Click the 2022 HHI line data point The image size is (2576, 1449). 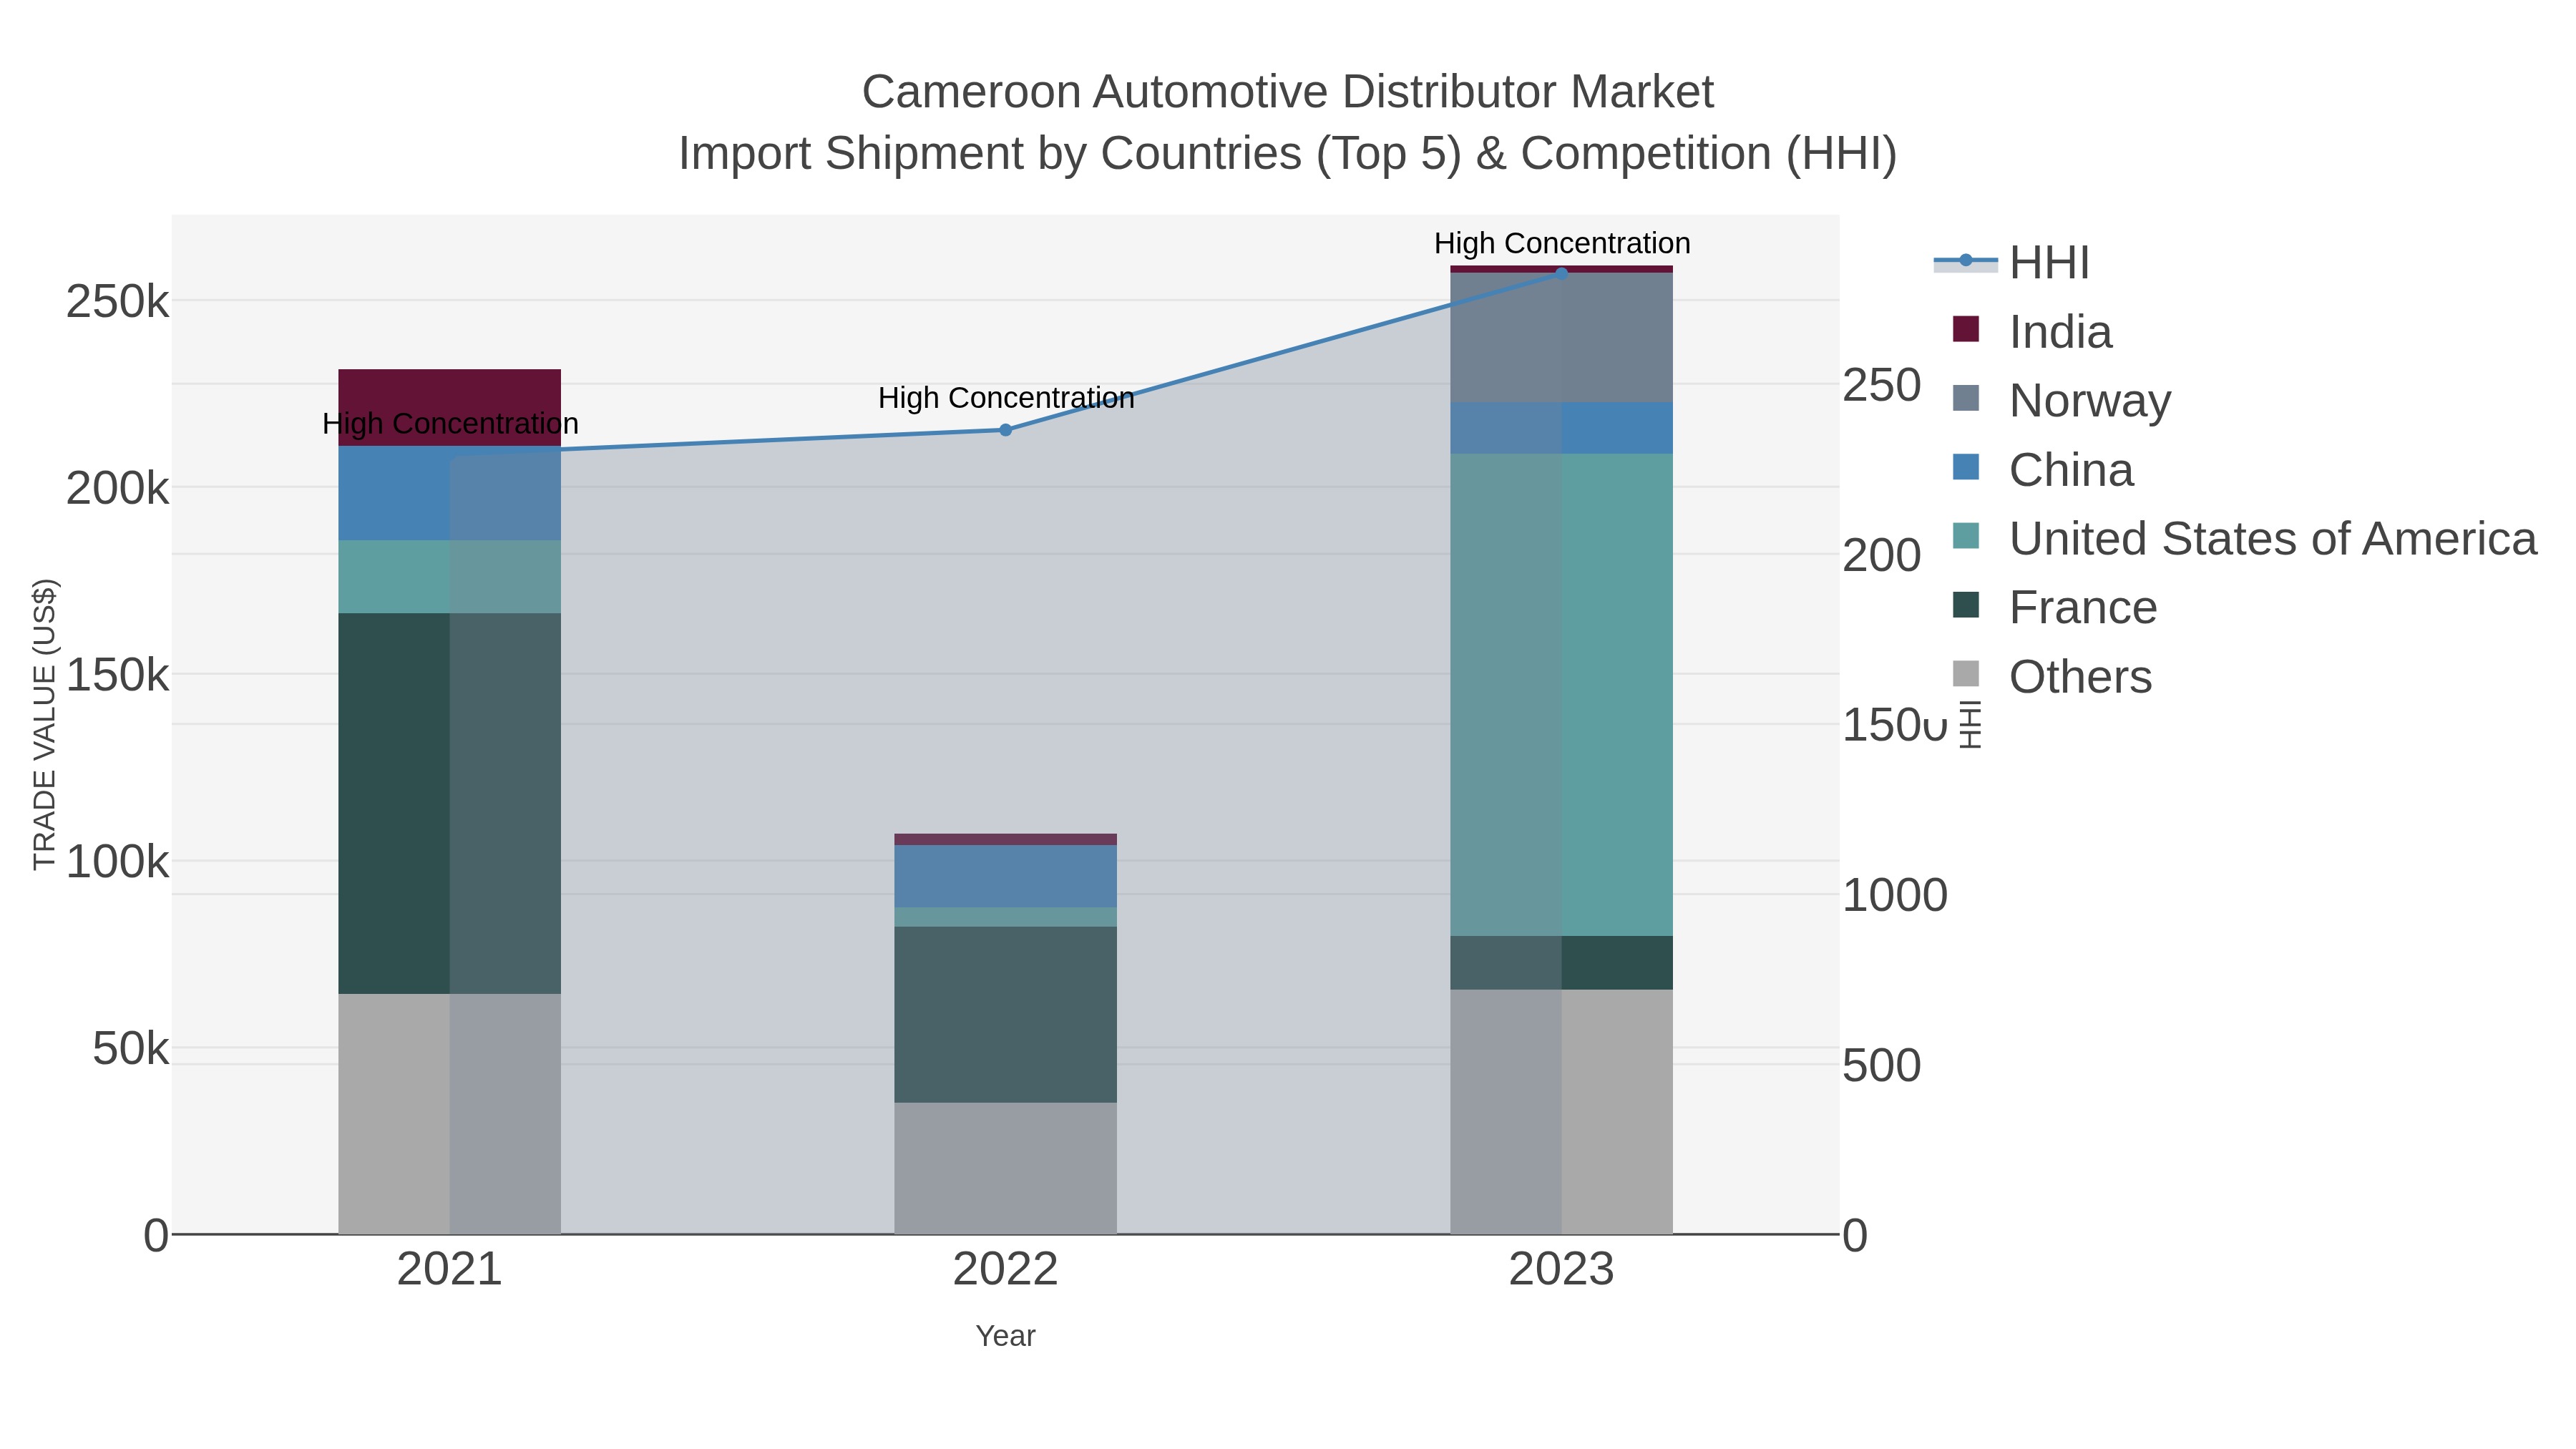pos(1006,430)
